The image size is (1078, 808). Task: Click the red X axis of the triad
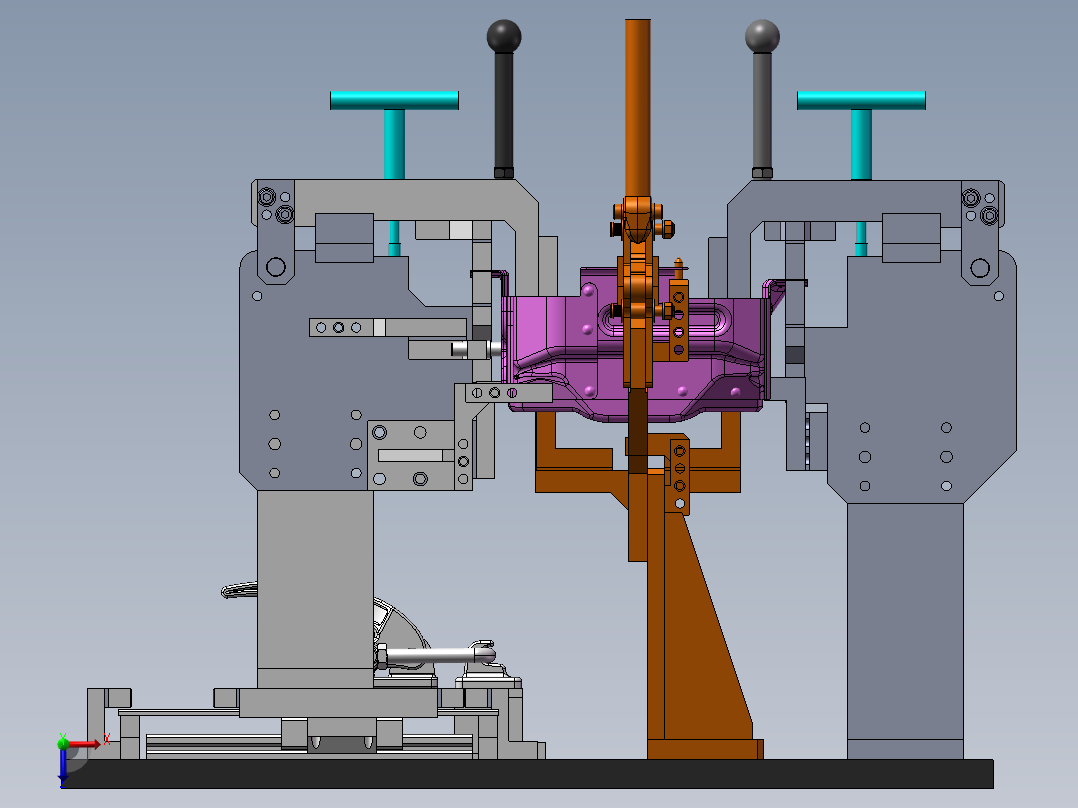(84, 744)
